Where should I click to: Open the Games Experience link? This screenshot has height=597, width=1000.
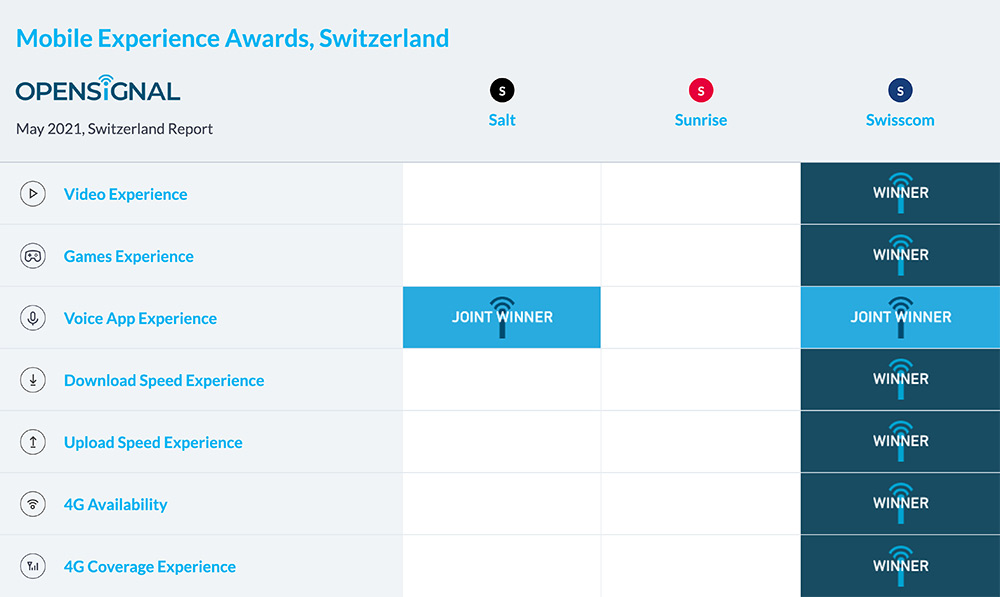[129, 256]
